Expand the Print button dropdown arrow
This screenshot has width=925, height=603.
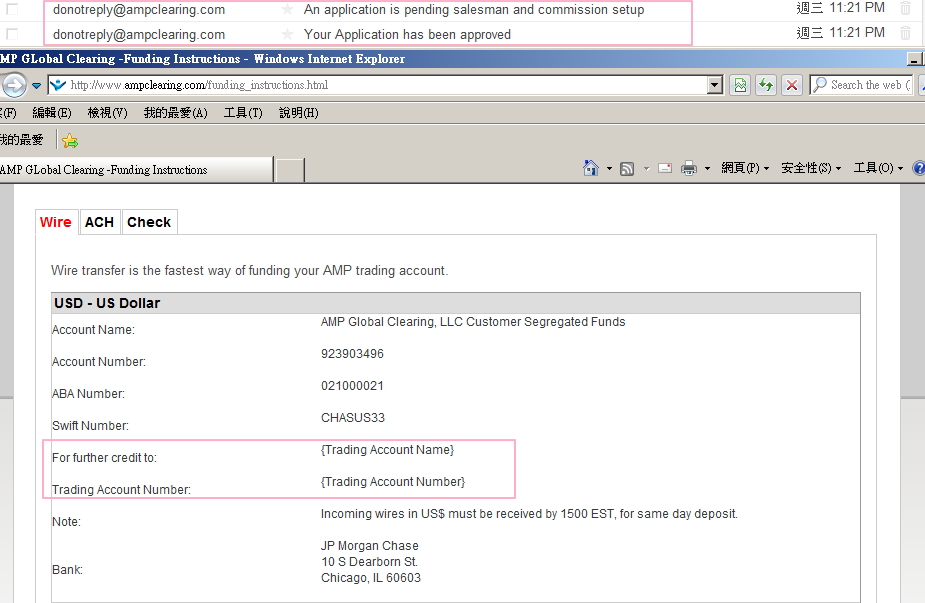click(x=707, y=169)
